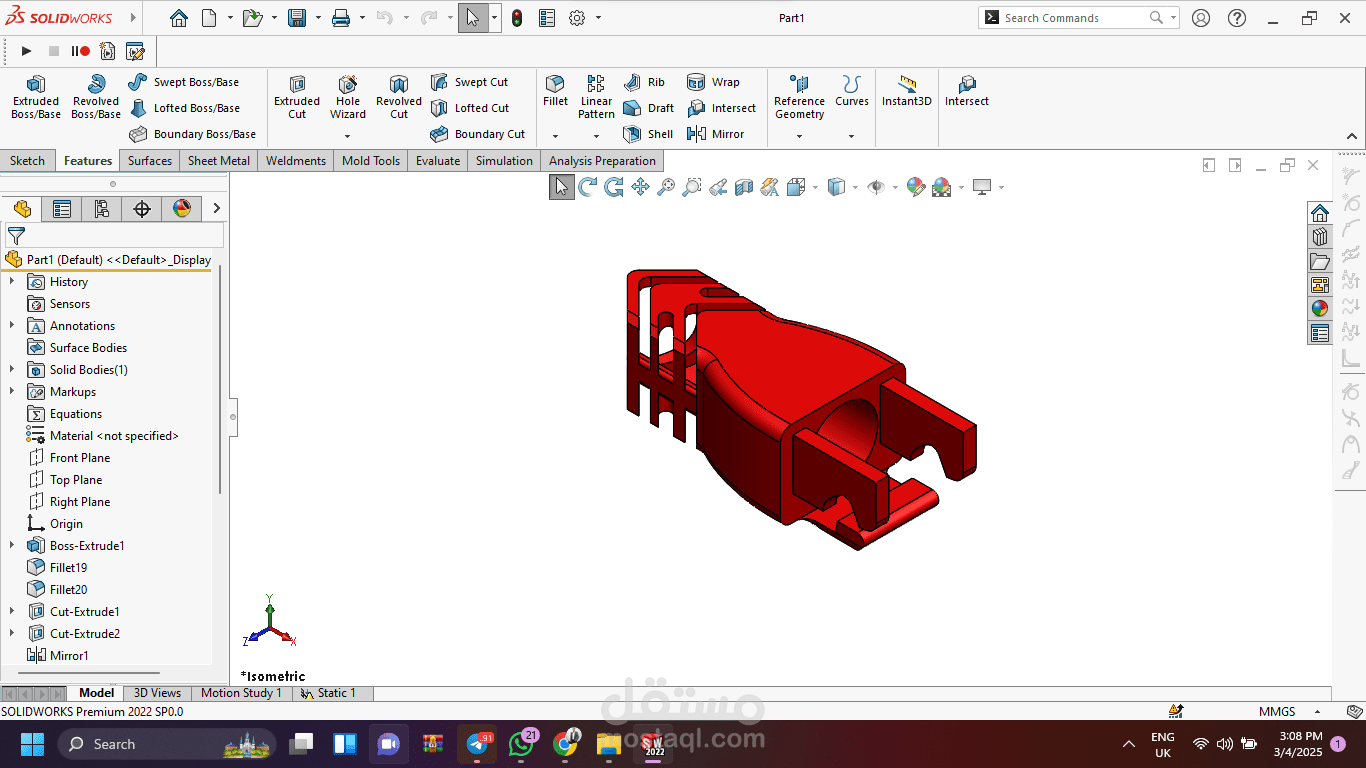Open the Hole Wizard
The width and height of the screenshot is (1366, 768).
click(348, 97)
